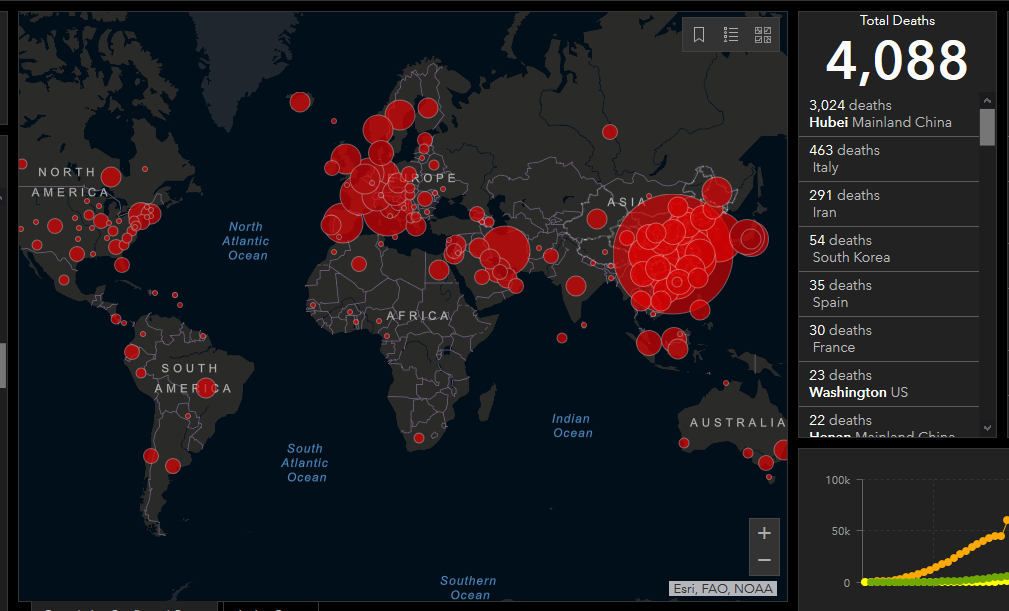
Task: Click the Japan bubble east of China
Action: pos(750,239)
